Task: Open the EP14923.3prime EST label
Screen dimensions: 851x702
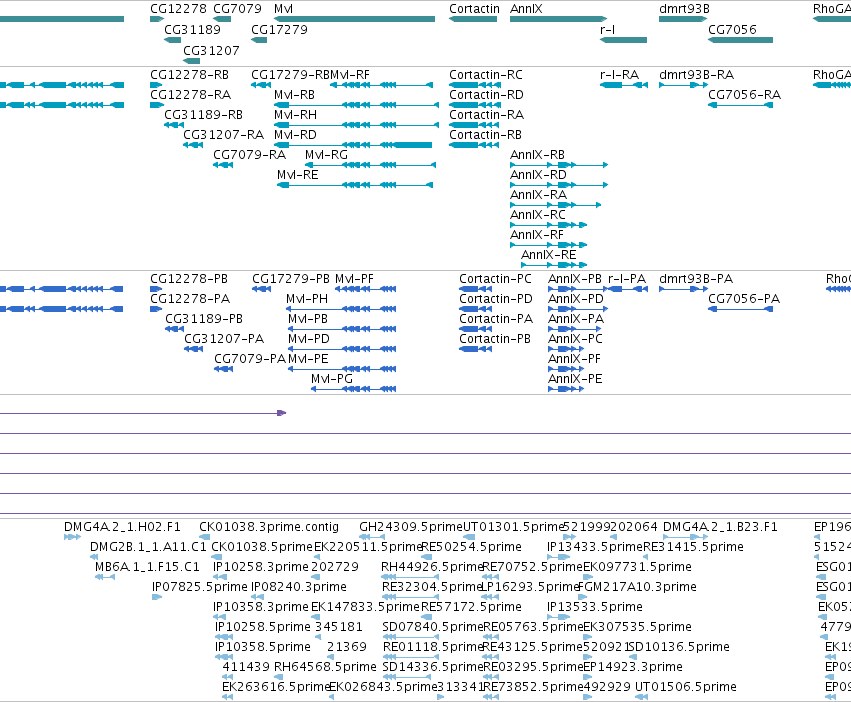Action: pyautogui.click(x=633, y=667)
